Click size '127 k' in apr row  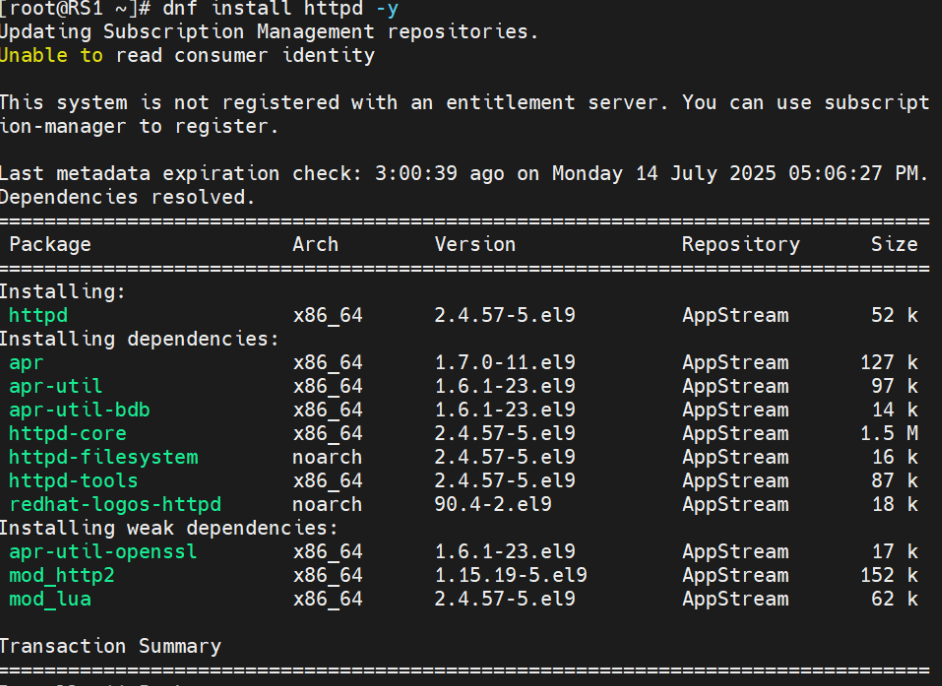pos(889,363)
